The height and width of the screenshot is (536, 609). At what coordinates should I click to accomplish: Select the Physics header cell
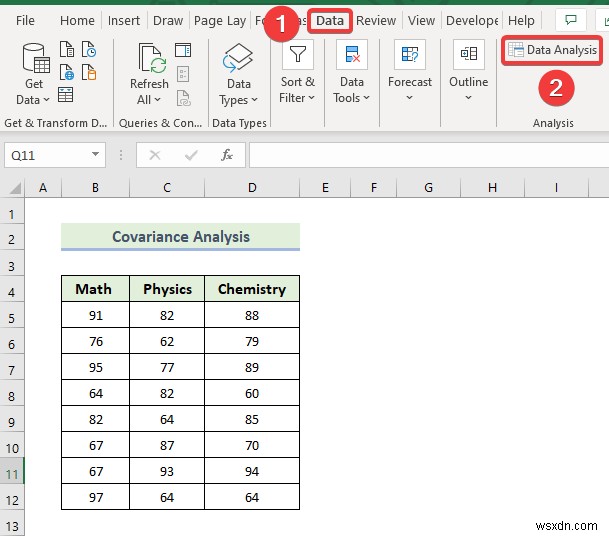167,289
